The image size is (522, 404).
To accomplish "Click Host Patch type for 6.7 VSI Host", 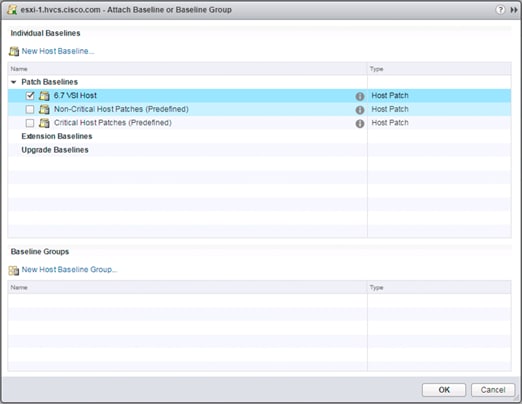I will click(390, 96).
